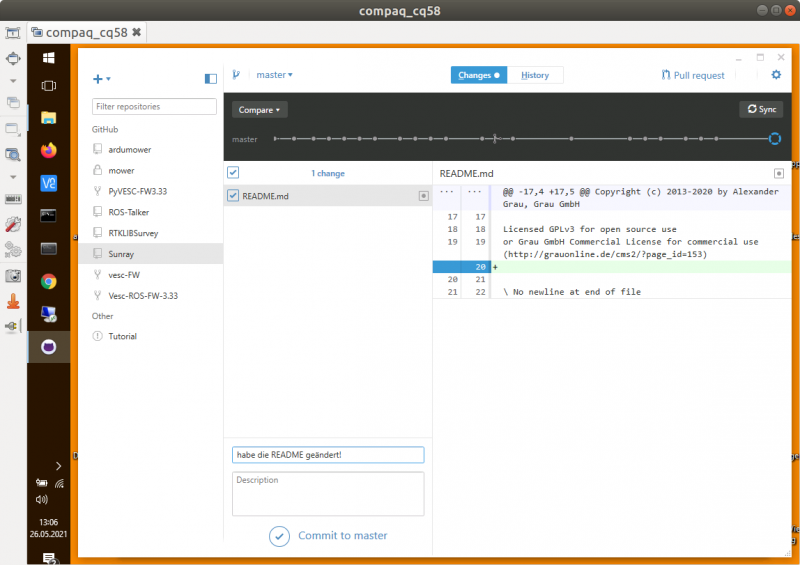Image resolution: width=800 pixels, height=565 pixels.
Task: Click the branch-point marker on master timeline
Action: (494, 138)
